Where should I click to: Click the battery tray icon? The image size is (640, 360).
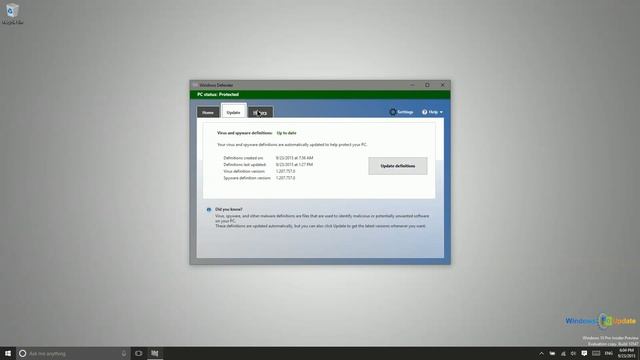552,353
